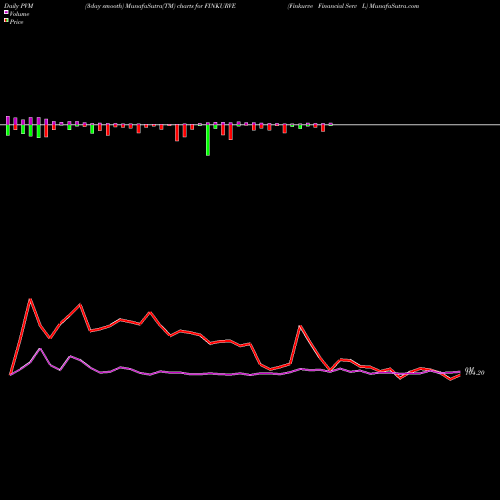The height and width of the screenshot is (500, 500).
Task: Click the first peak of the red price line
Action: (x=30, y=299)
